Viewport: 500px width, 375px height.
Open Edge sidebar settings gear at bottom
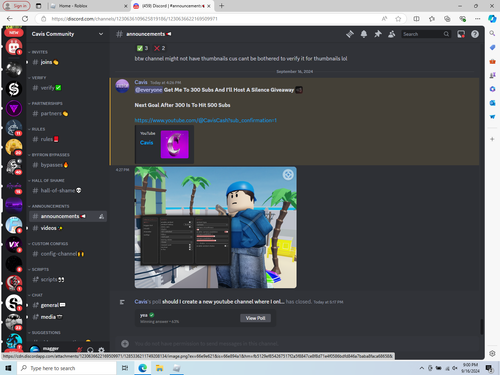492,353
